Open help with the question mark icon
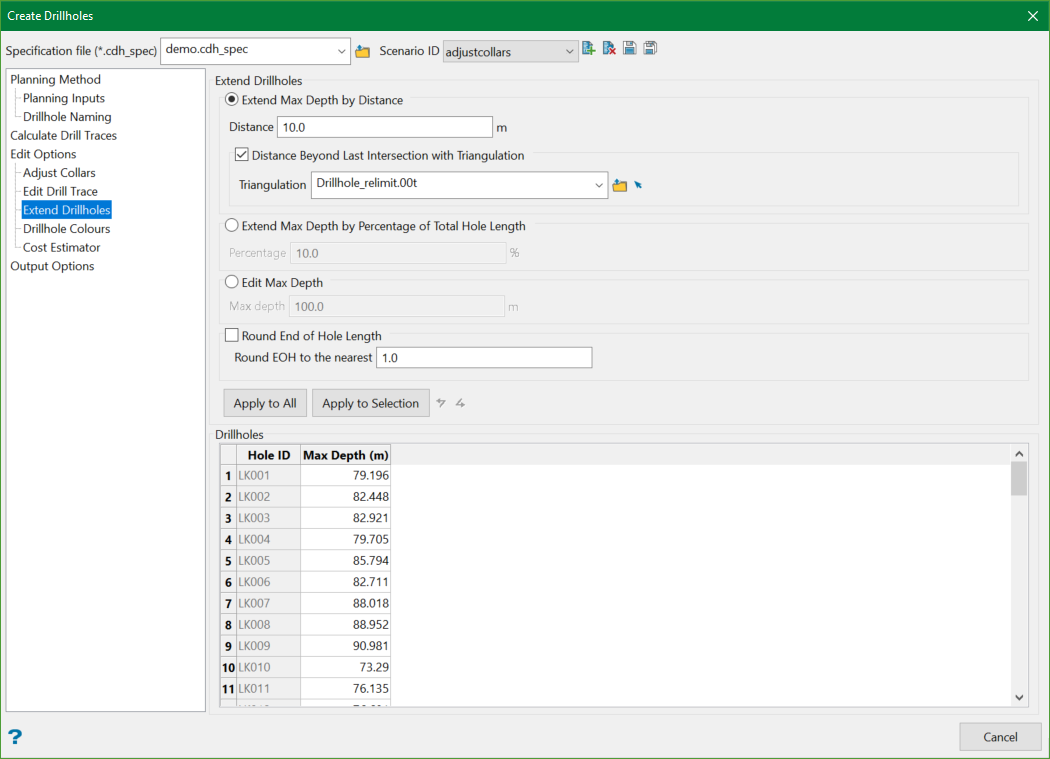Viewport: 1050px width, 759px height. [x=15, y=737]
